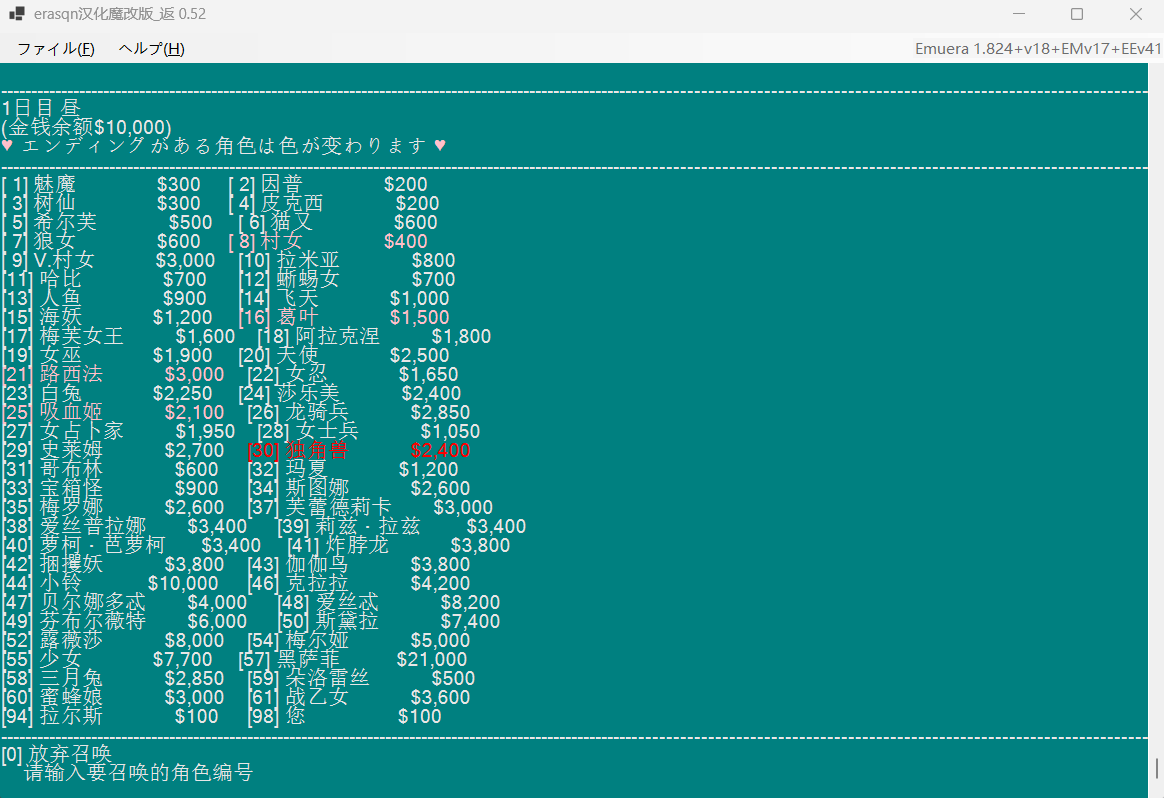Screen dimensions: 1164x798
Task: Choose [20] 天使 for $2,500
Action: (344, 355)
